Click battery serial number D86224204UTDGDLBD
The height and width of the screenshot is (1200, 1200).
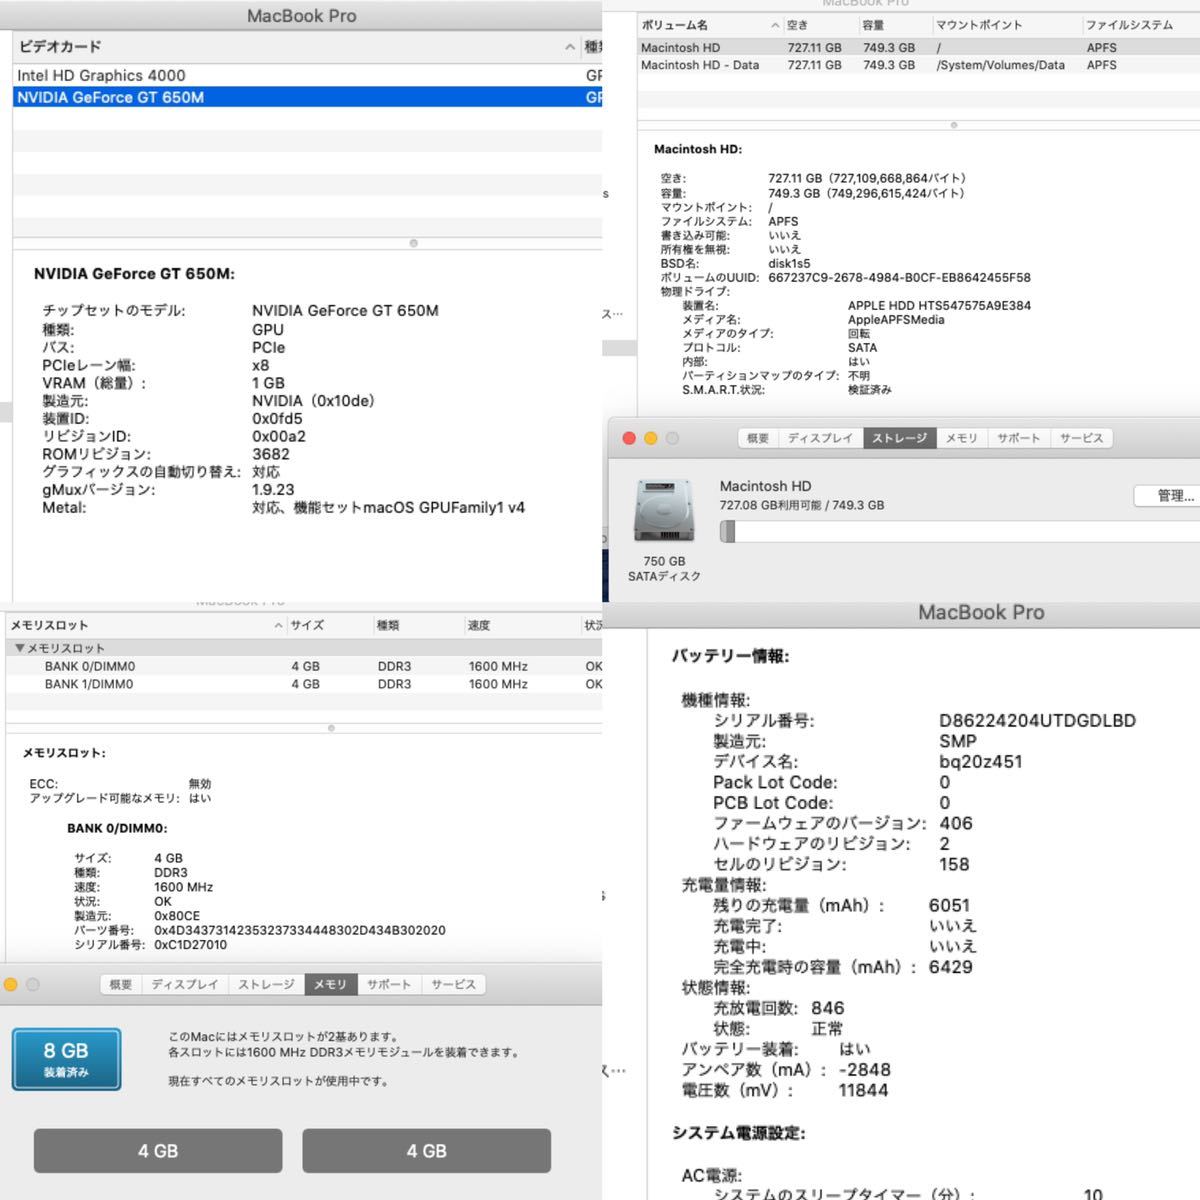tap(1037, 721)
